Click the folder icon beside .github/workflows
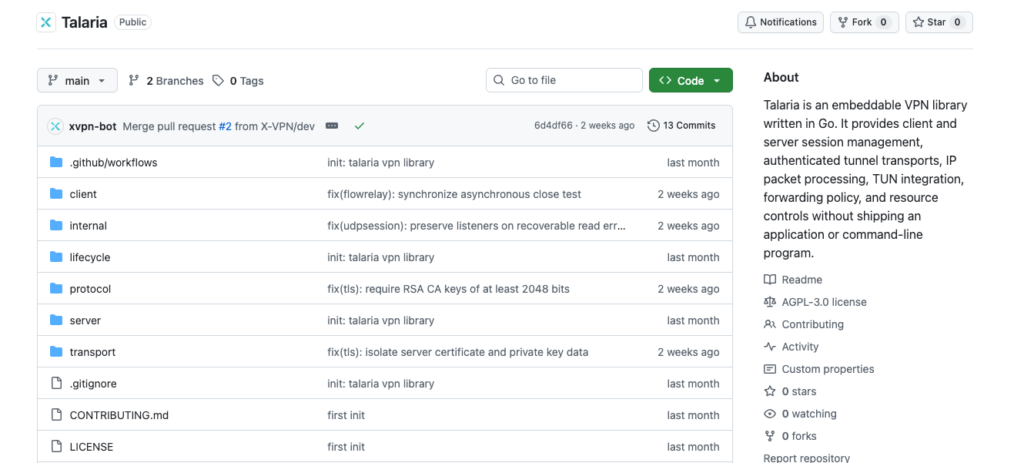Viewport: 1024px width, 463px height. pos(56,162)
